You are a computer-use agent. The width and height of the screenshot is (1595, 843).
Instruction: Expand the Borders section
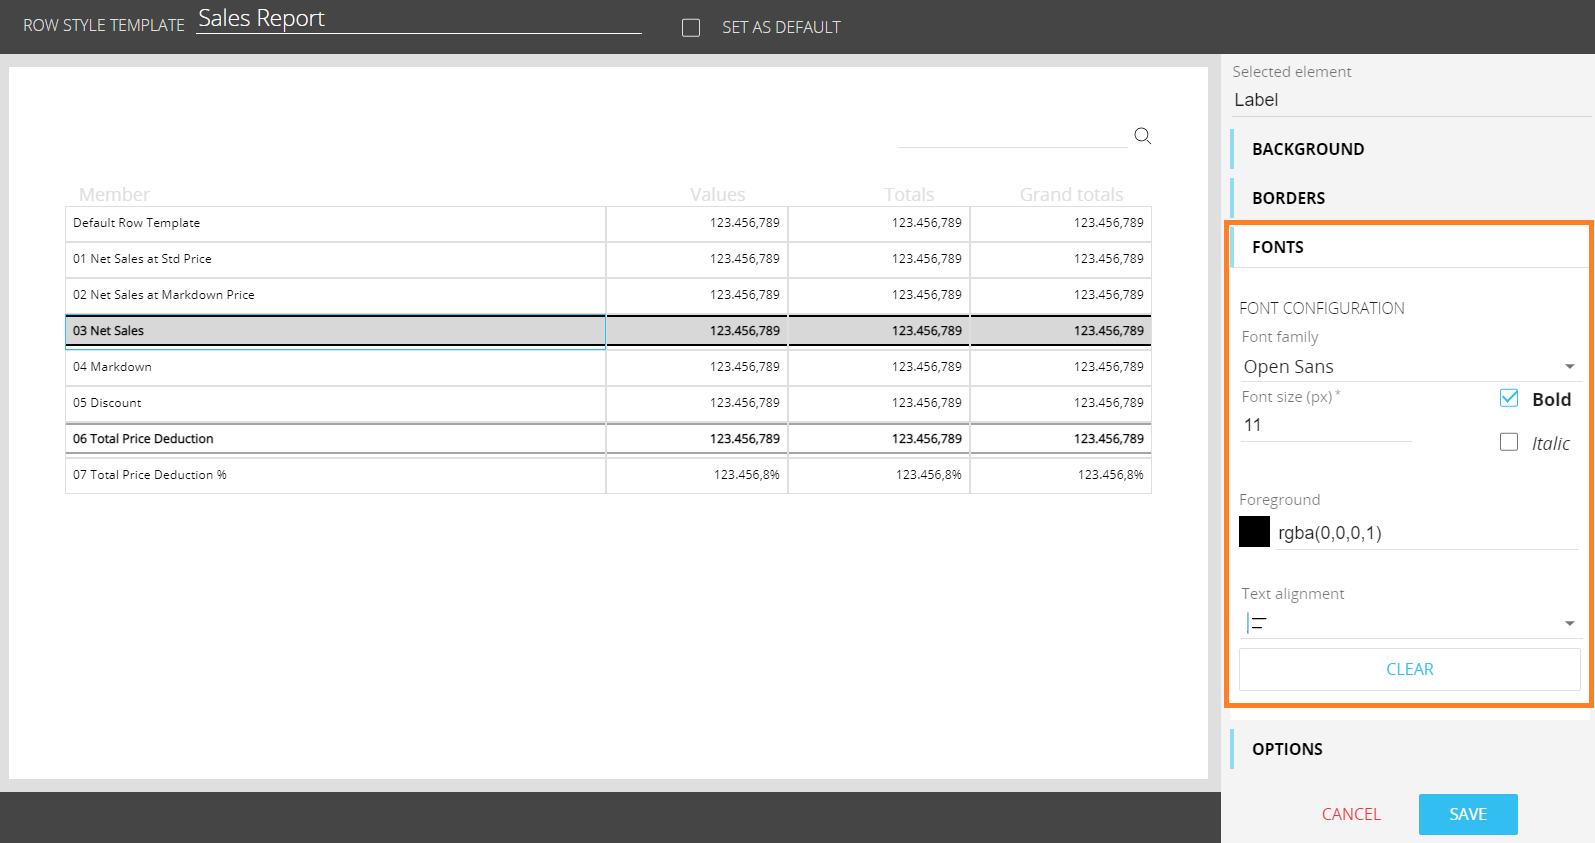[1288, 198]
